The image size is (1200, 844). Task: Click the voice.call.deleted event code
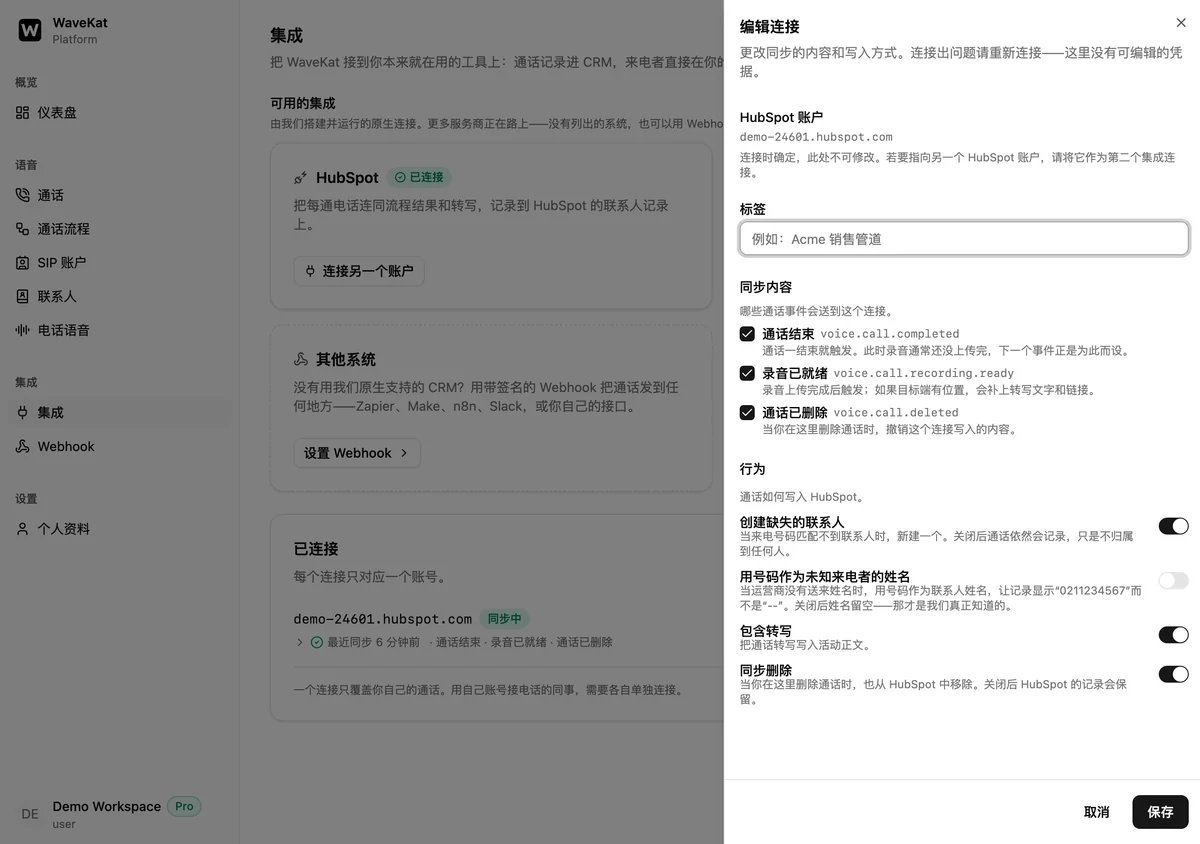pos(896,412)
